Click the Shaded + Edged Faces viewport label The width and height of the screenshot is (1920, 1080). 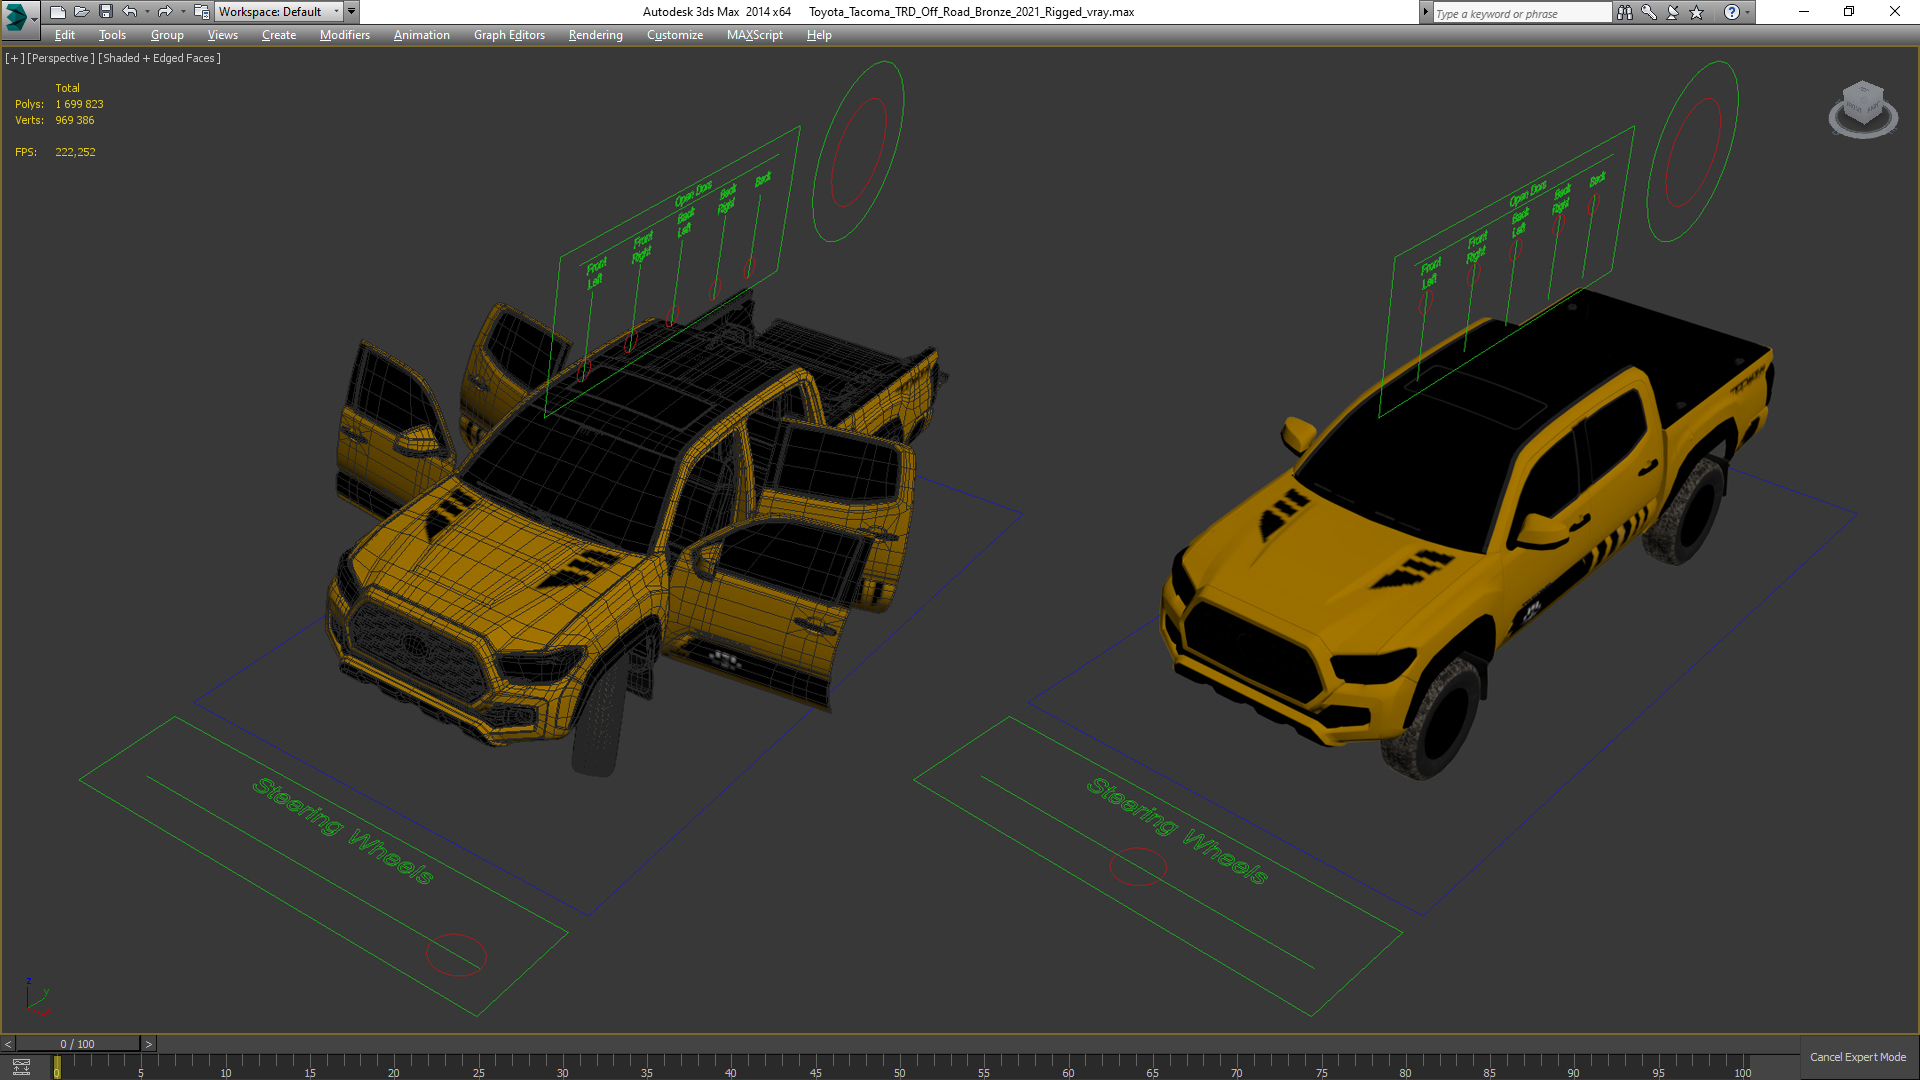[x=159, y=58]
